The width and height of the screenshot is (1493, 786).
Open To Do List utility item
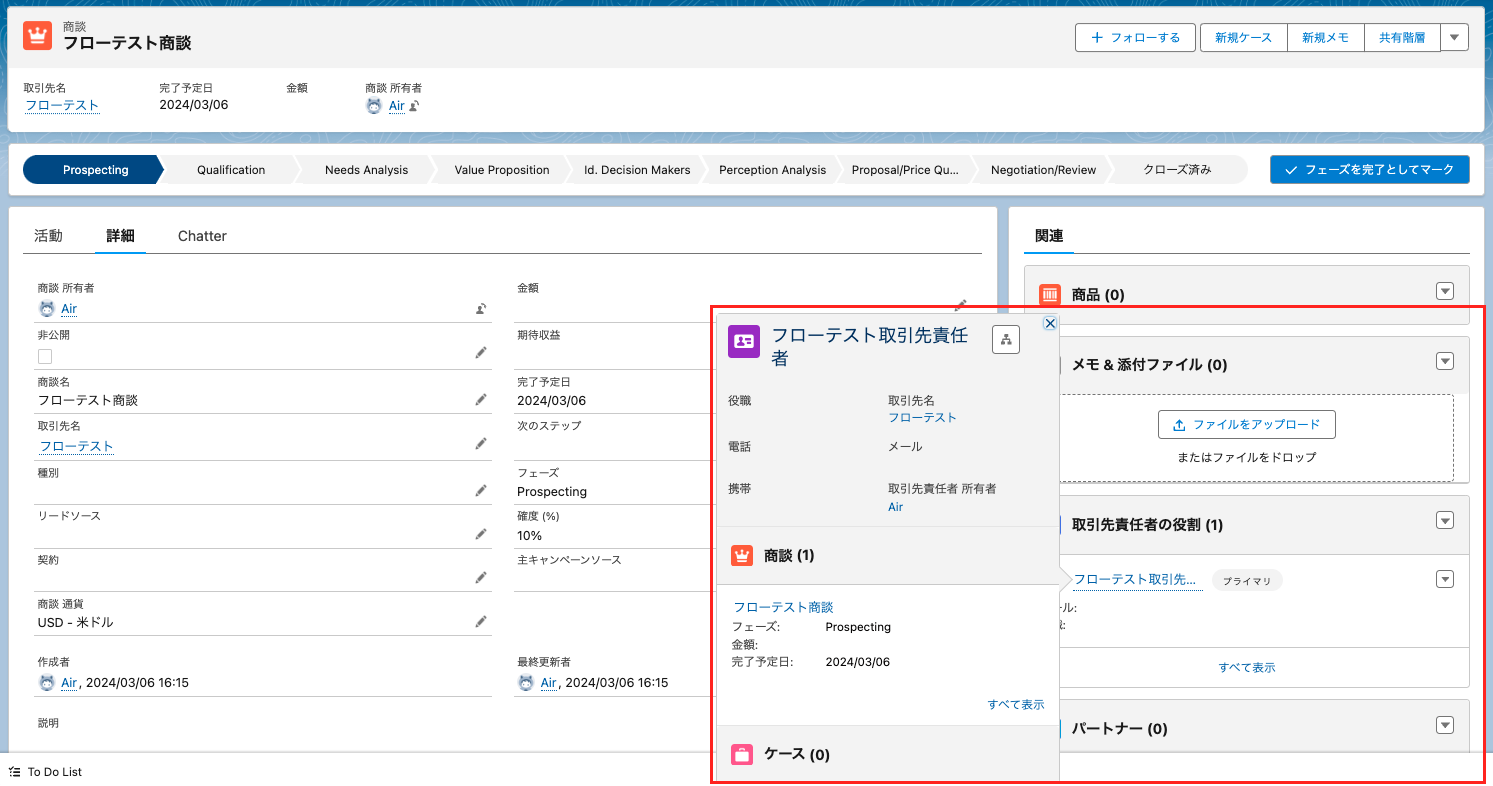45,772
